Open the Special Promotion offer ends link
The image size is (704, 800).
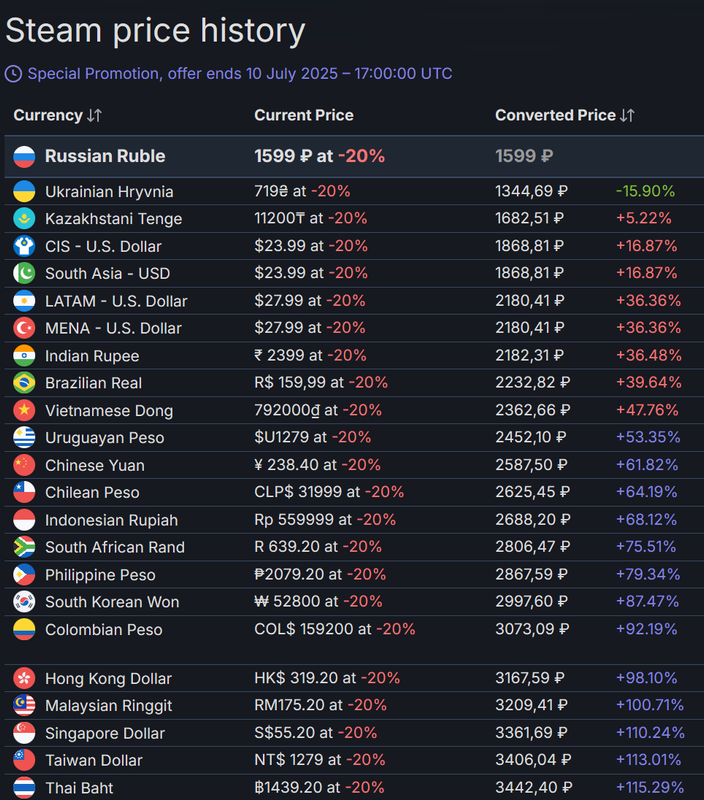tap(240, 73)
